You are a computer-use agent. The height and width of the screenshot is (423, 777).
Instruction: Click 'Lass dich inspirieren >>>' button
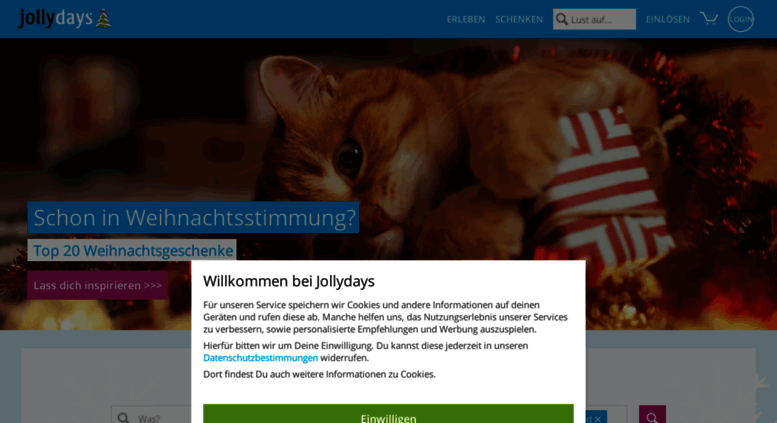click(x=98, y=285)
